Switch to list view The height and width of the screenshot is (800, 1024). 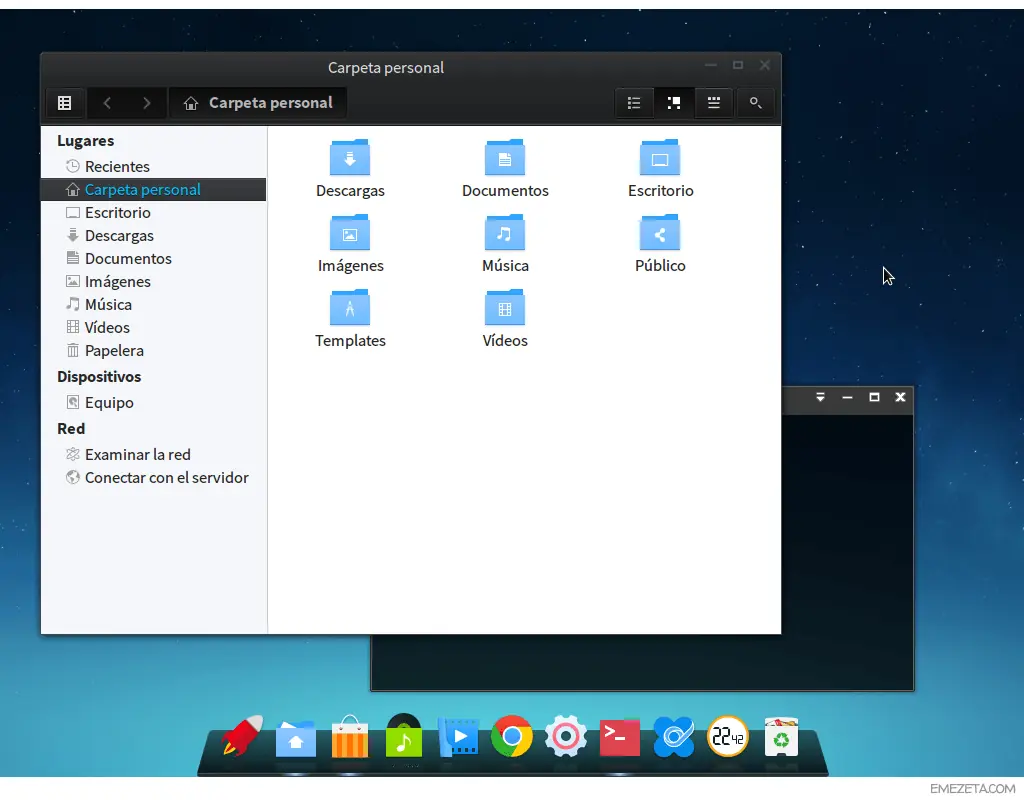pos(633,103)
